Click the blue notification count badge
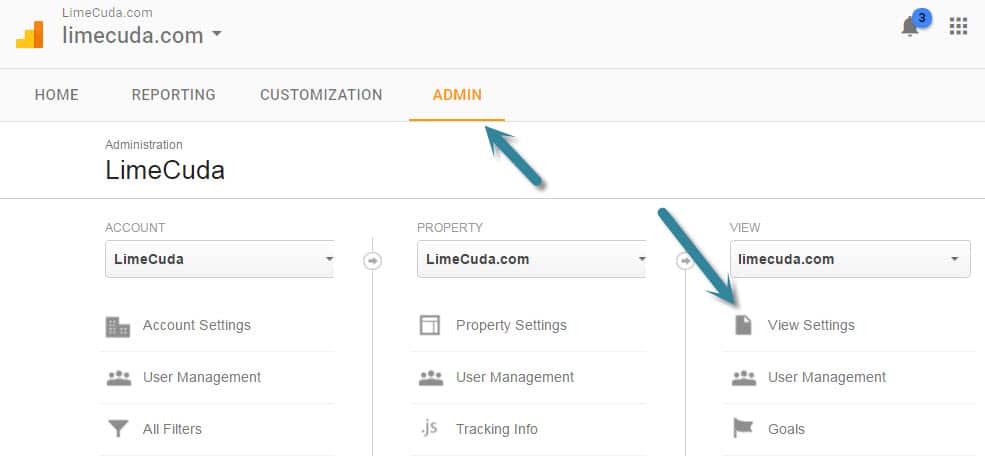Image resolution: width=985 pixels, height=456 pixels. pos(922,18)
